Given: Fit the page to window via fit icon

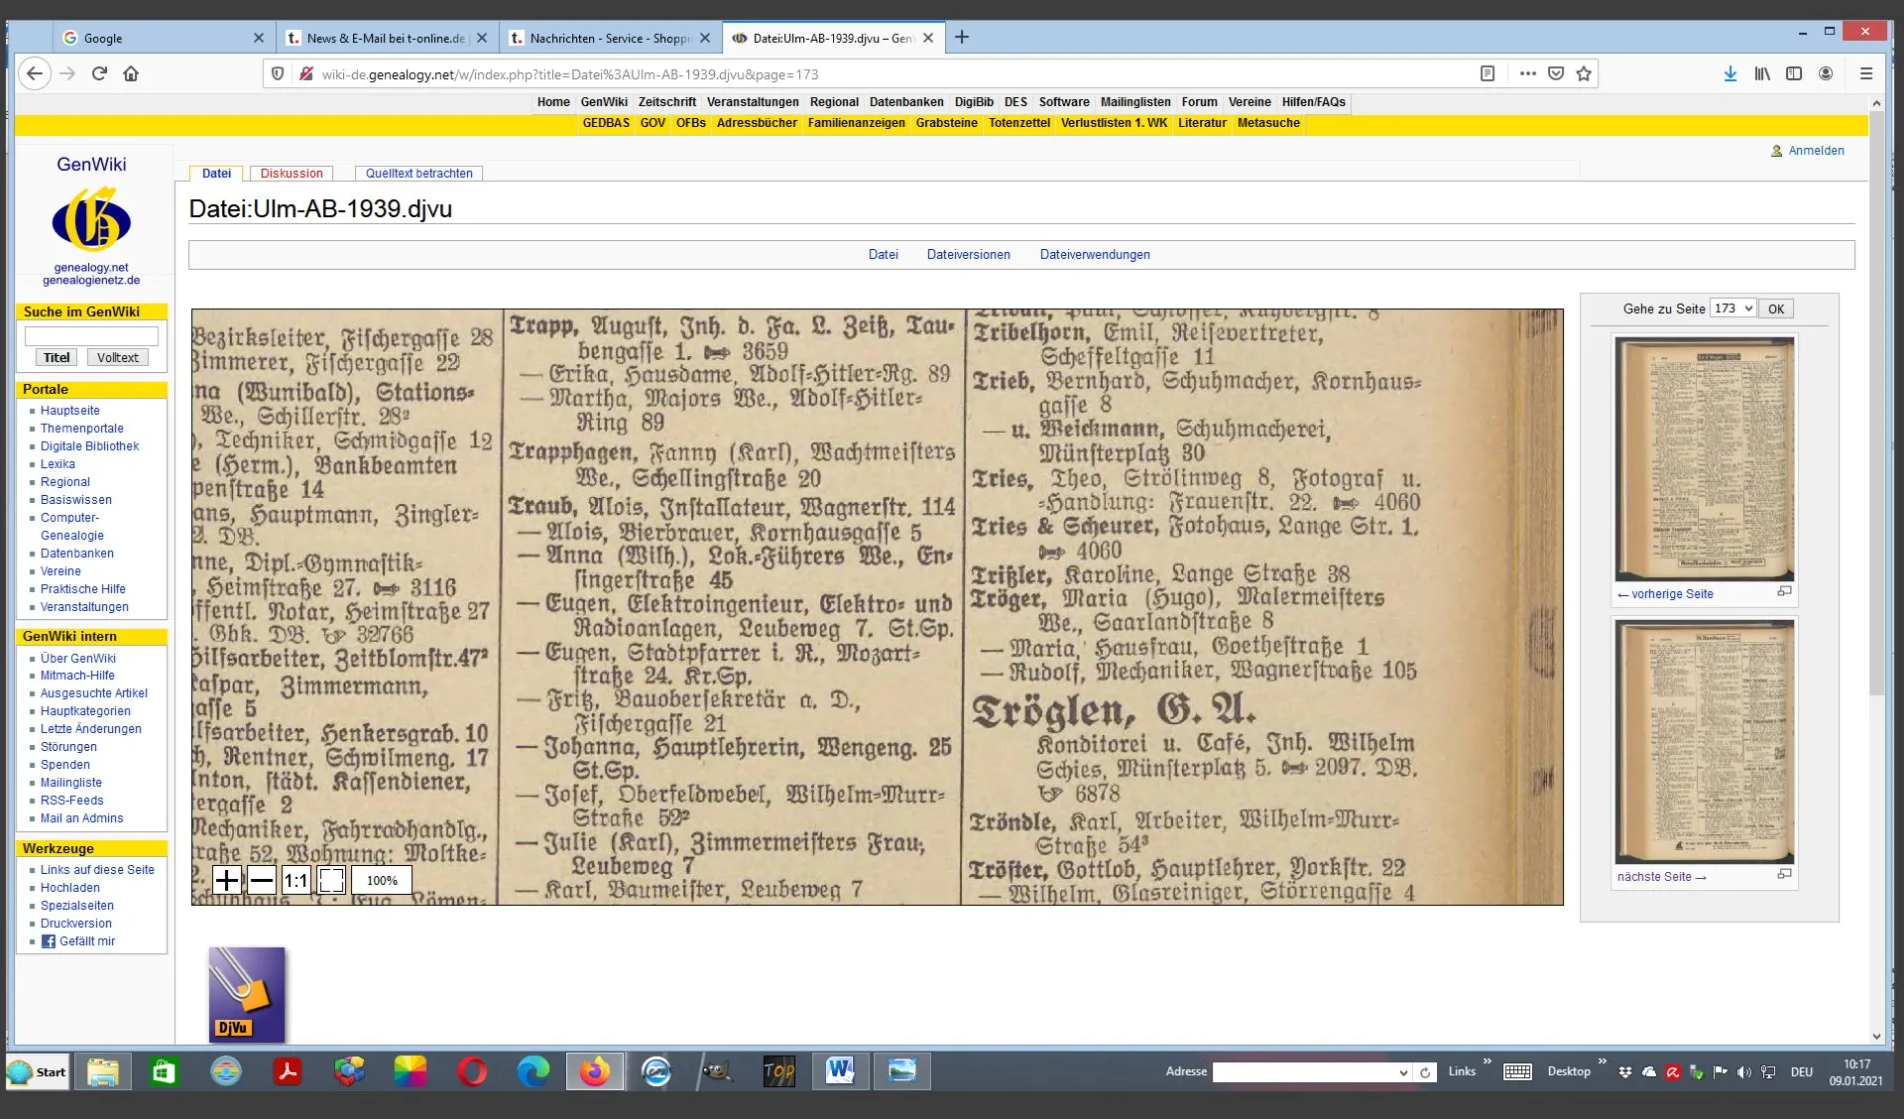Looking at the screenshot, I should tap(332, 882).
